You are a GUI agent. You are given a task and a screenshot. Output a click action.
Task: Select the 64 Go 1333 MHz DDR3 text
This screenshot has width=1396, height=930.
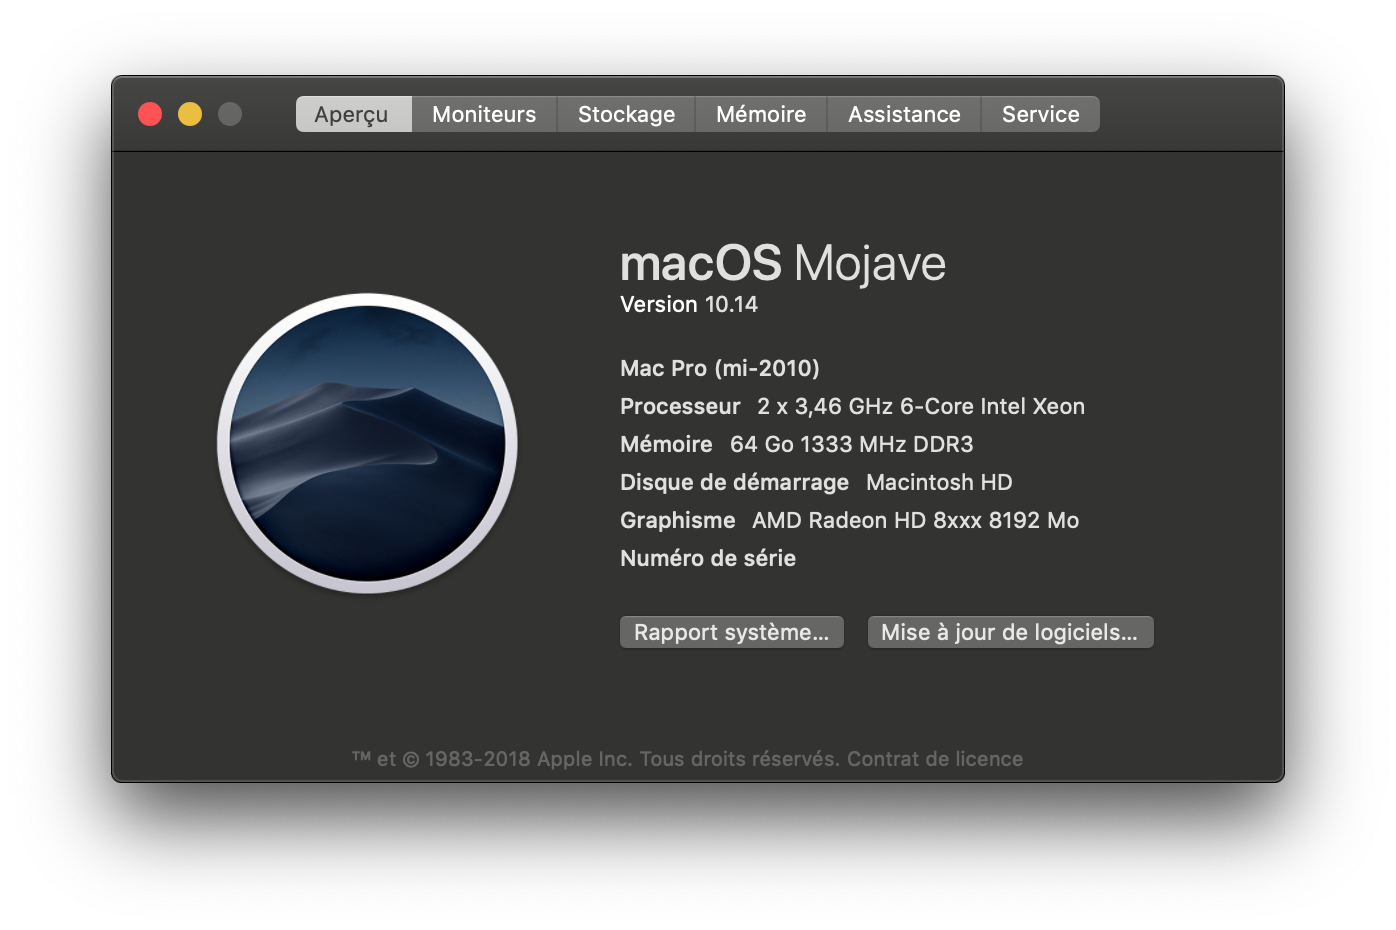[x=851, y=444]
